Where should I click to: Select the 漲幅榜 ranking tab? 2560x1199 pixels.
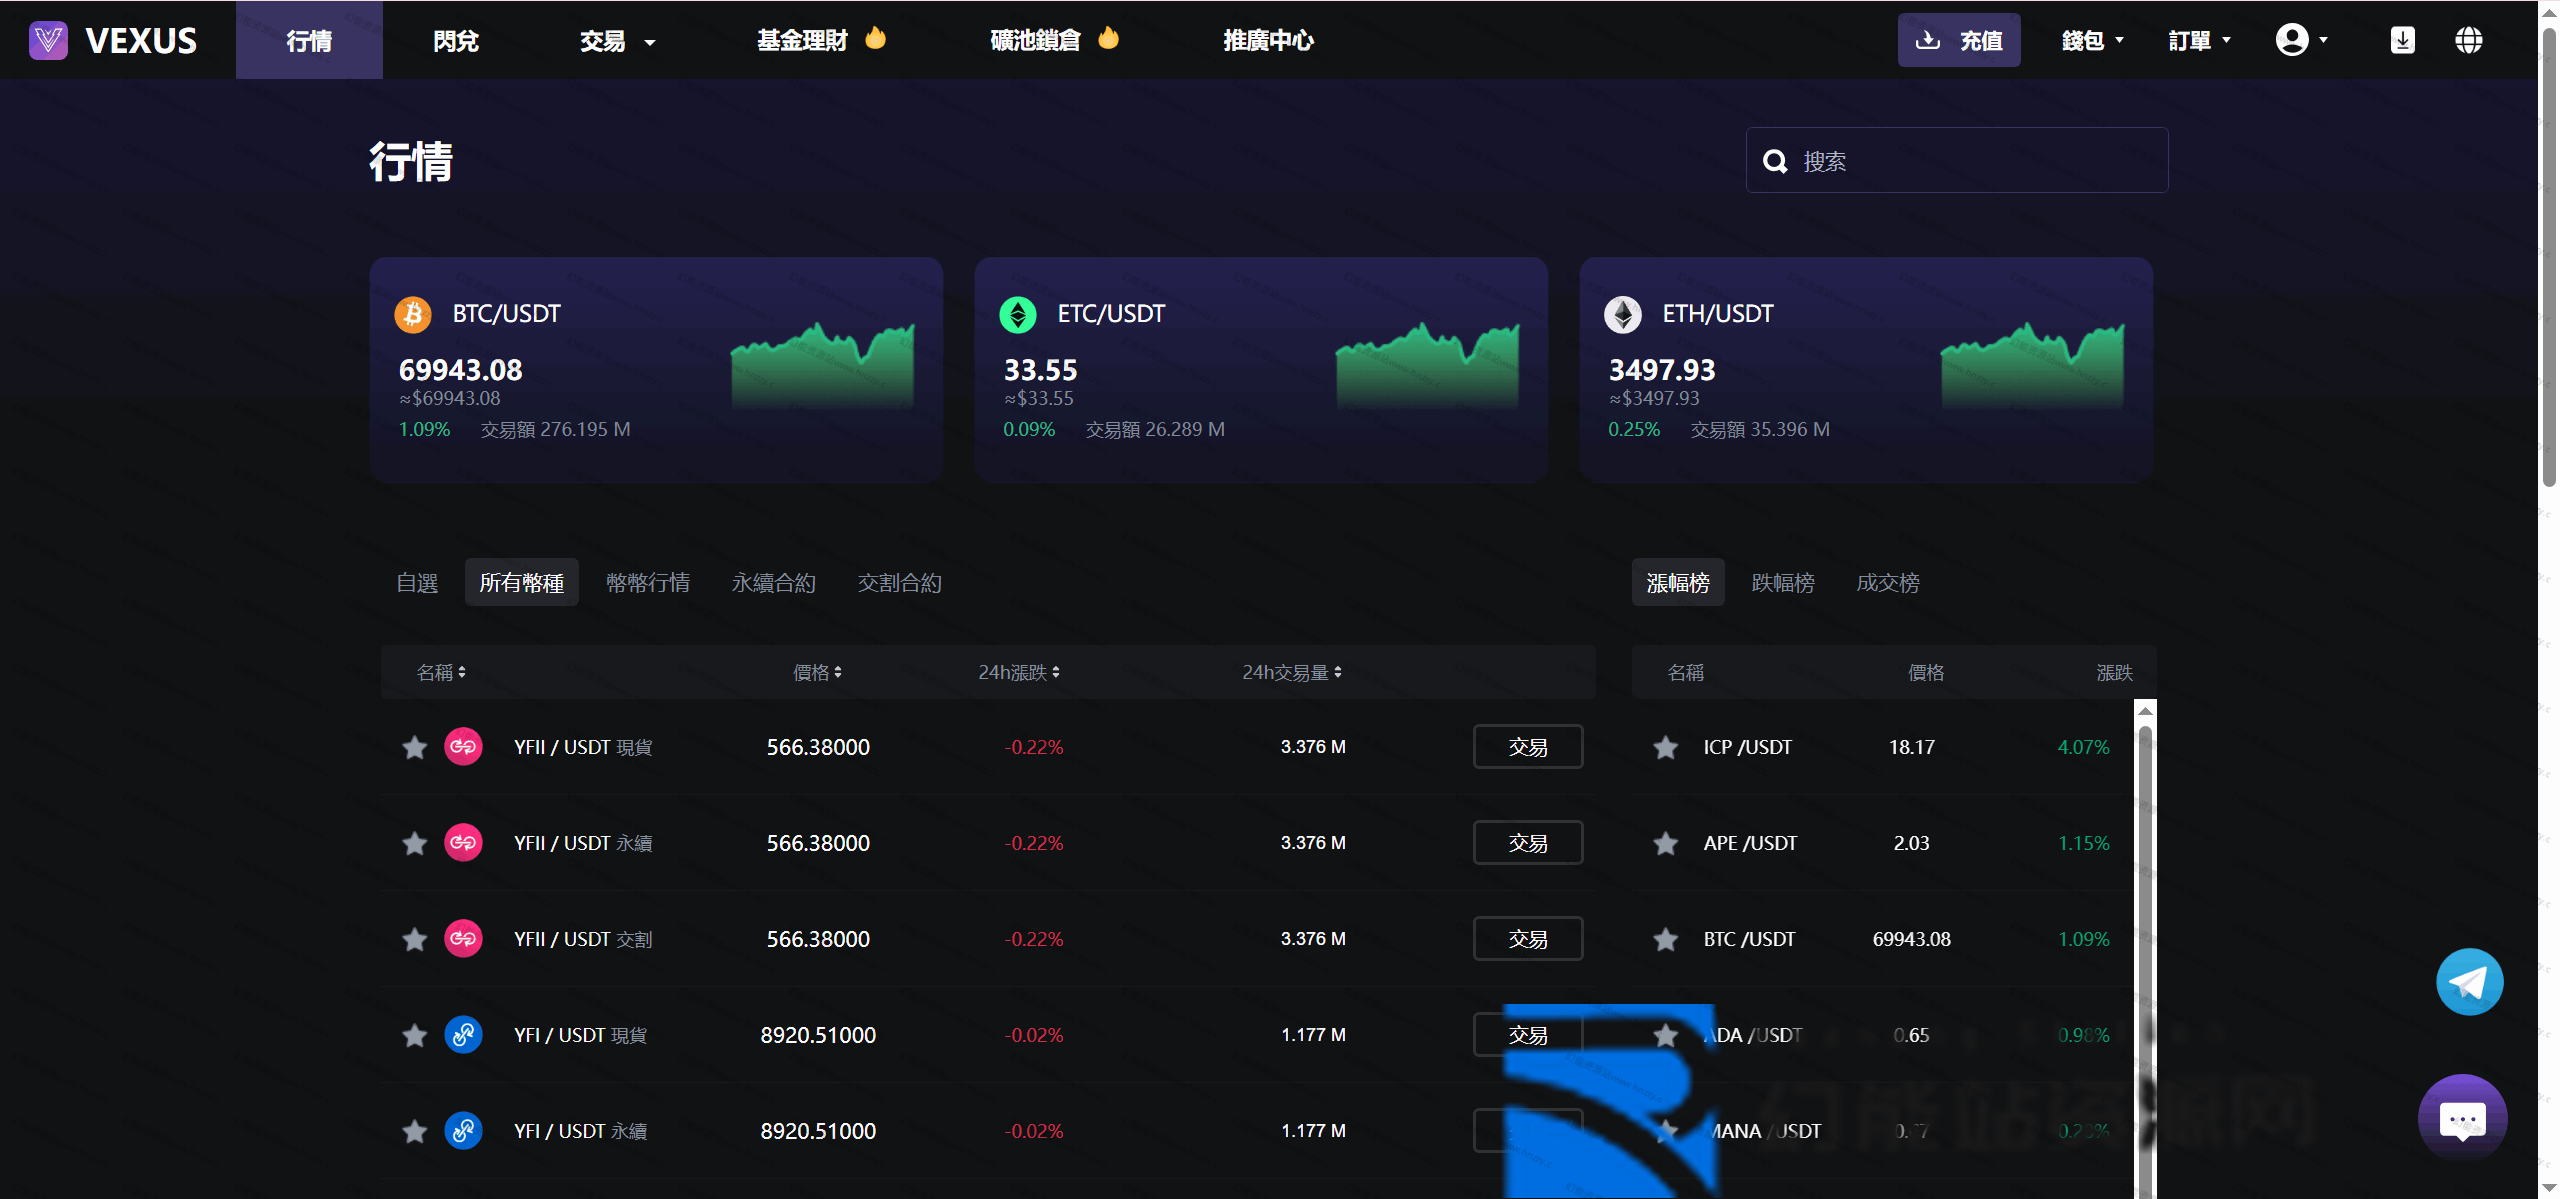[1678, 582]
